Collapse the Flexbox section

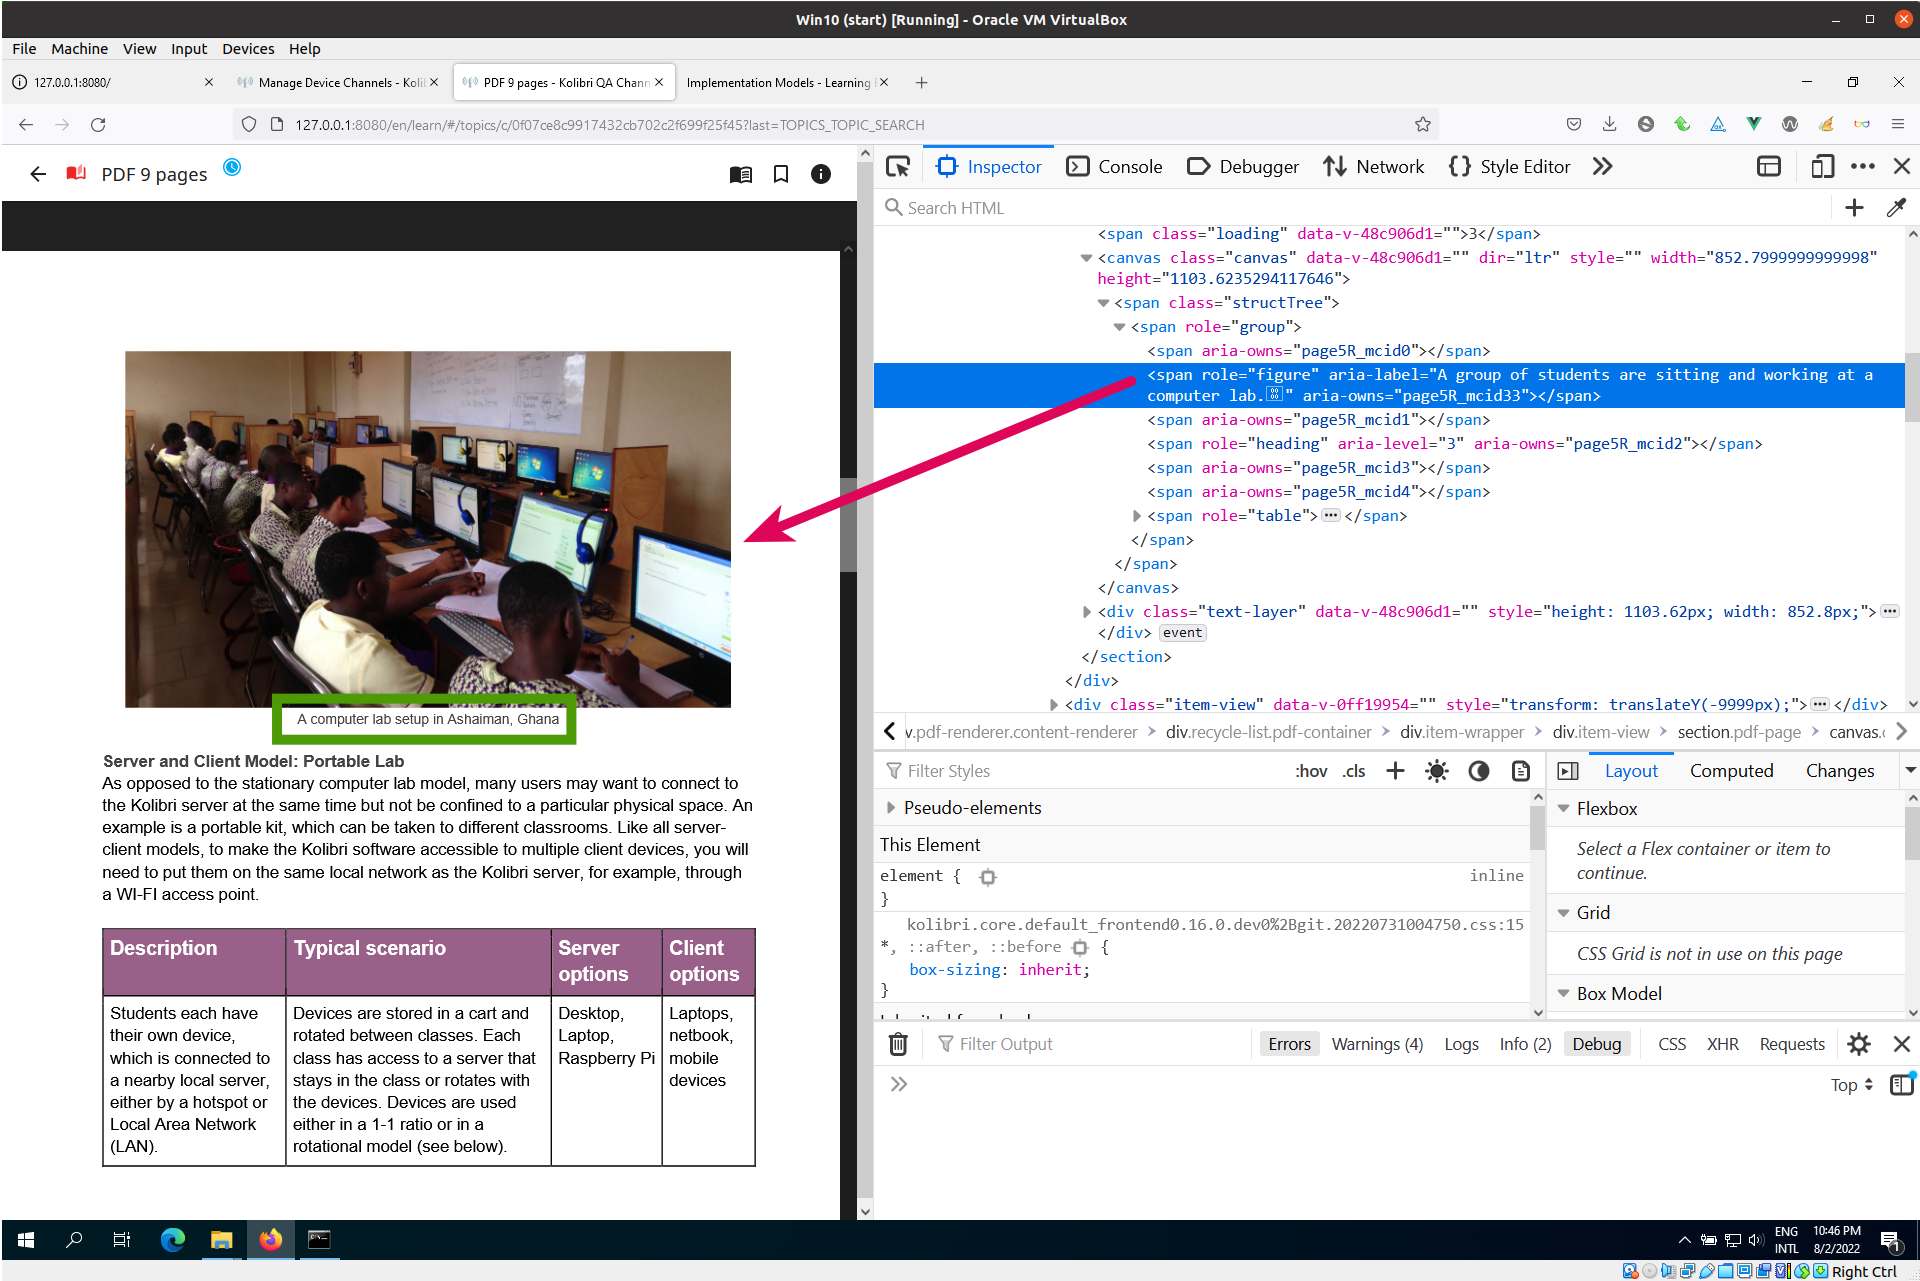tap(1564, 809)
